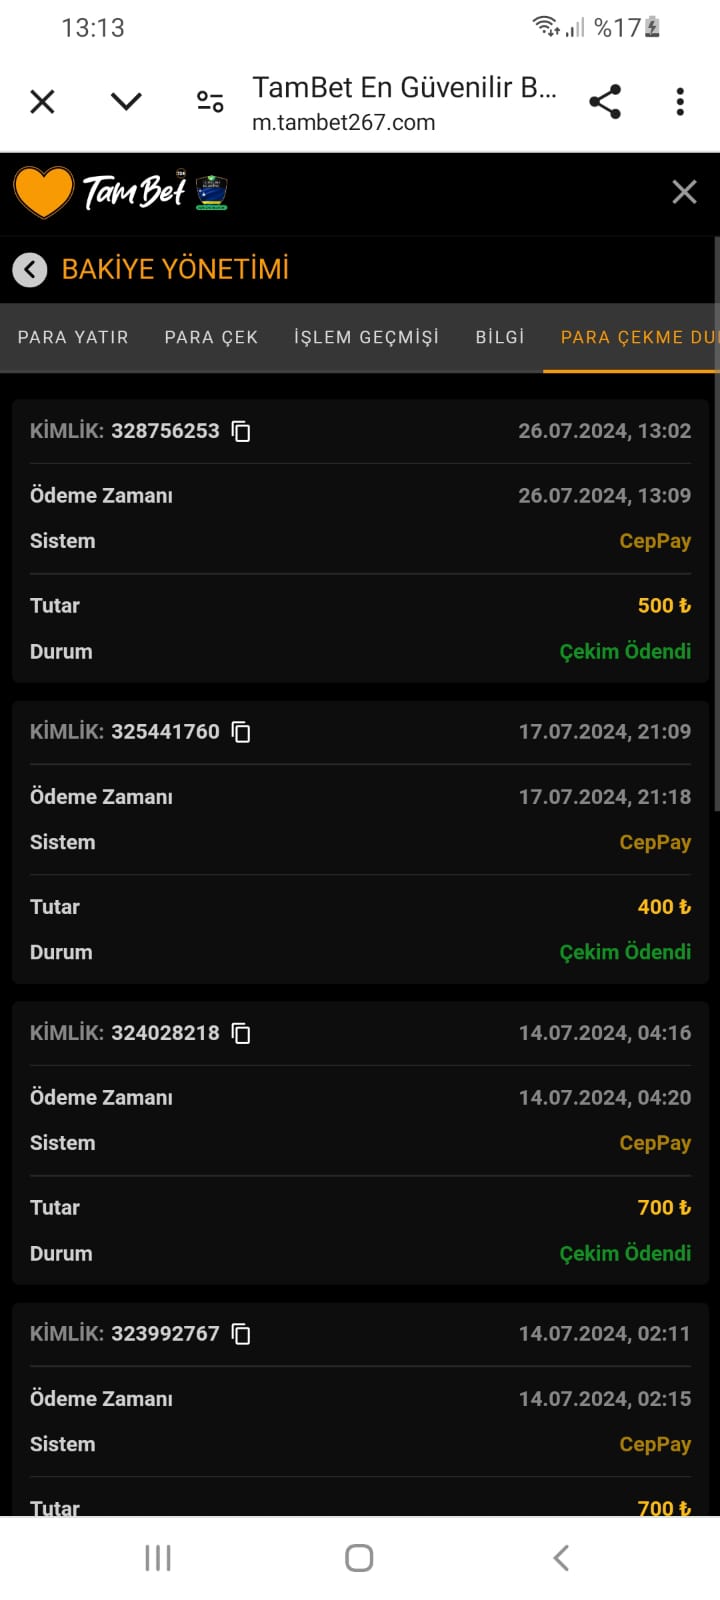Switch to Para Çek tab
Screen dimensions: 720x1600
click(x=211, y=338)
